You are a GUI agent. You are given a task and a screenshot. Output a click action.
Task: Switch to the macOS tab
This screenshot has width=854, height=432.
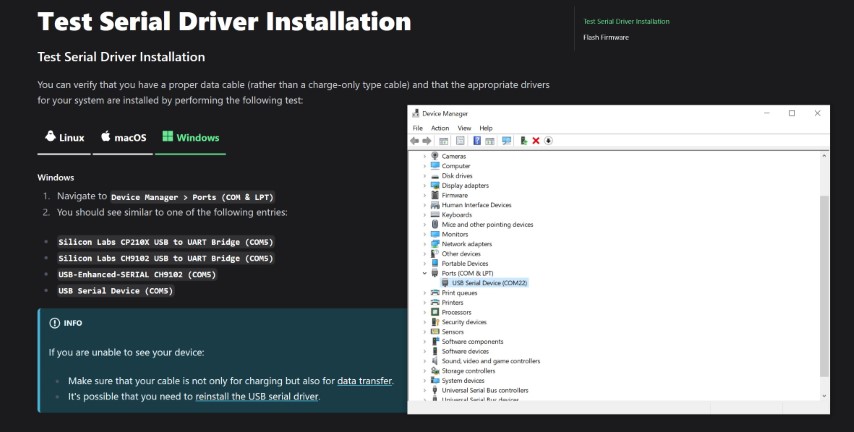(x=123, y=137)
